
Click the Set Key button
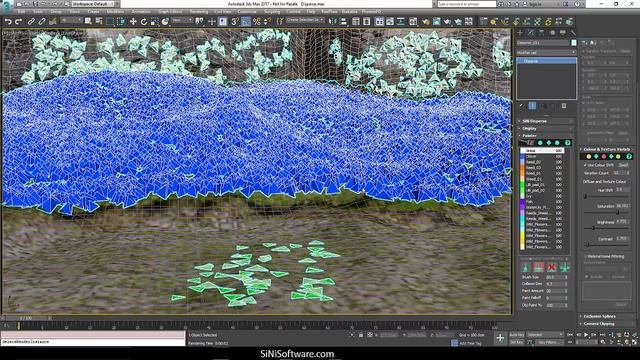coord(517,342)
